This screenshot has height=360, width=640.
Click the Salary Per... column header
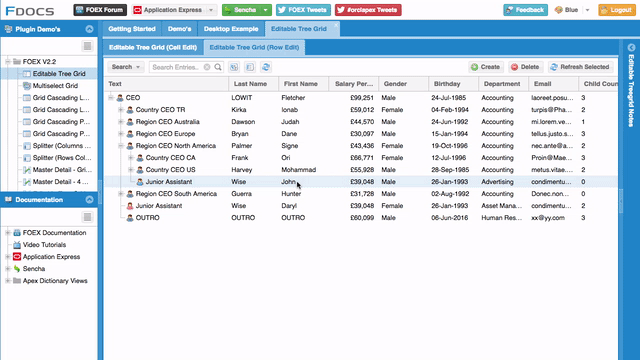click(x=353, y=84)
